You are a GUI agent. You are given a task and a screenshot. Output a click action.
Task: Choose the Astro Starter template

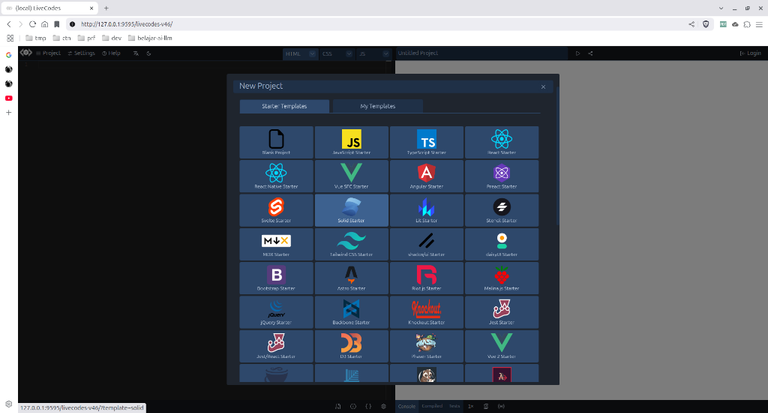pyautogui.click(x=351, y=278)
